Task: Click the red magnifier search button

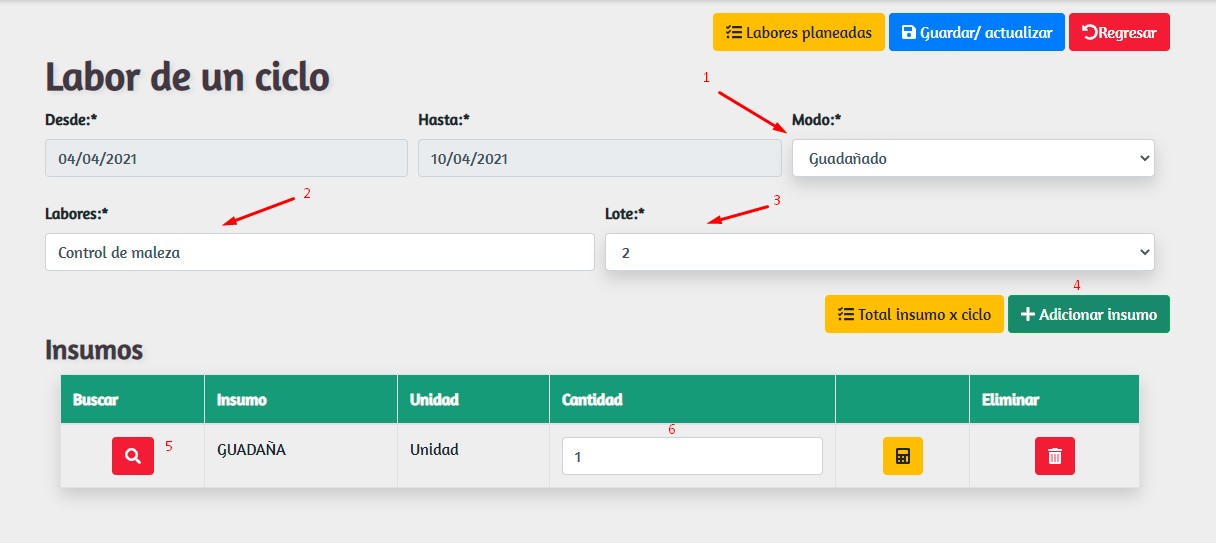Action: coord(133,456)
